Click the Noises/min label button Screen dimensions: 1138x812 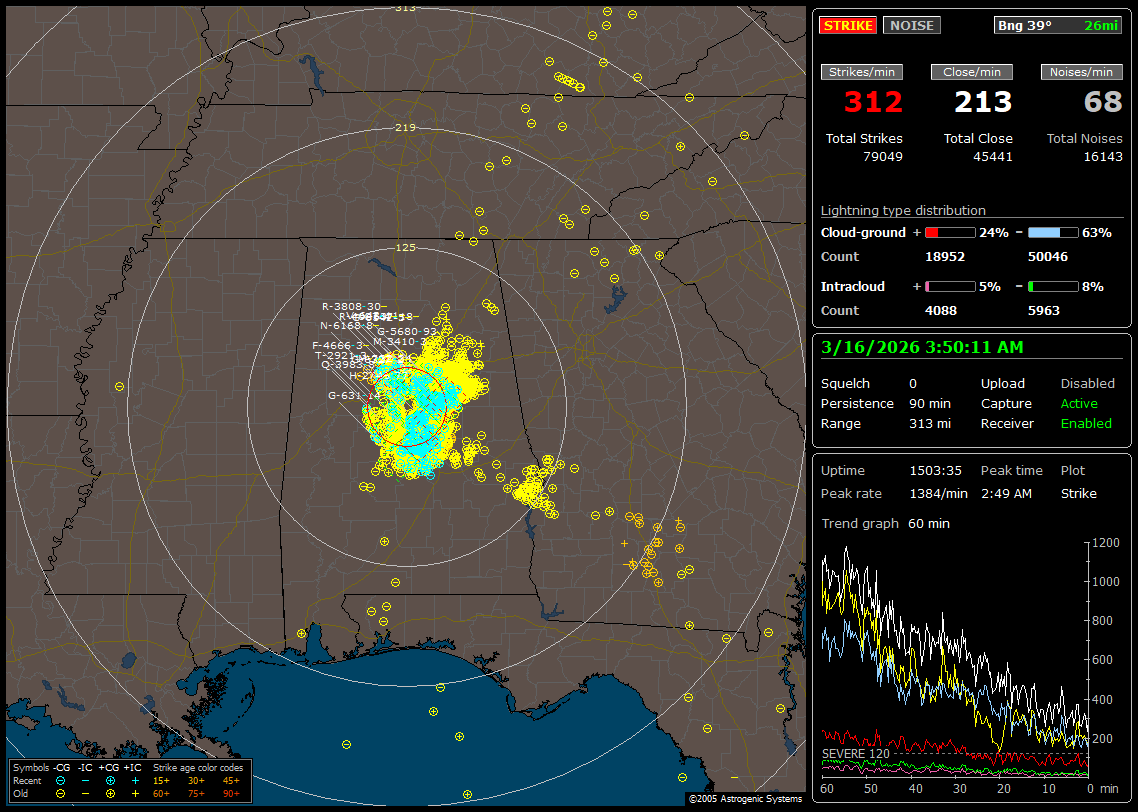pos(1081,72)
